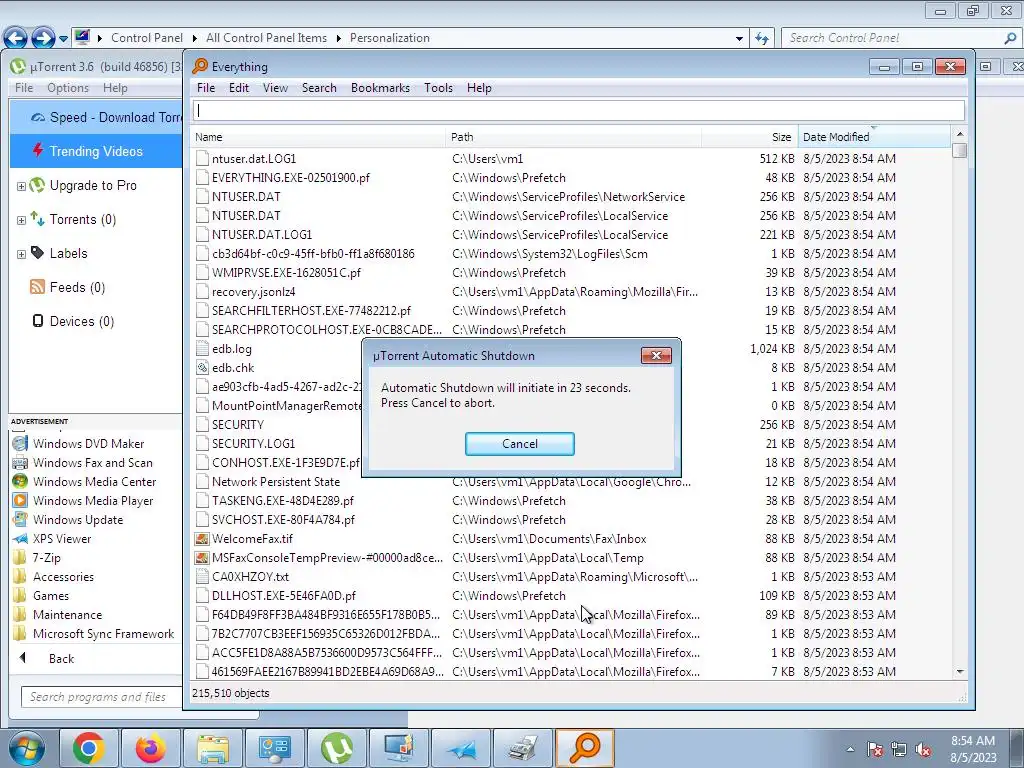Click the Labels tag icon

(37, 253)
